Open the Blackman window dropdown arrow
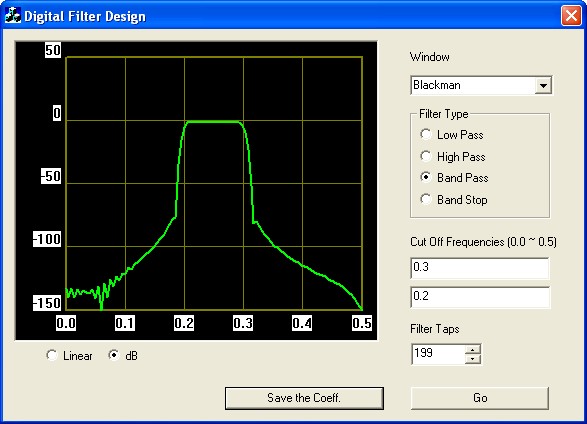The height and width of the screenshot is (424, 587). [543, 85]
